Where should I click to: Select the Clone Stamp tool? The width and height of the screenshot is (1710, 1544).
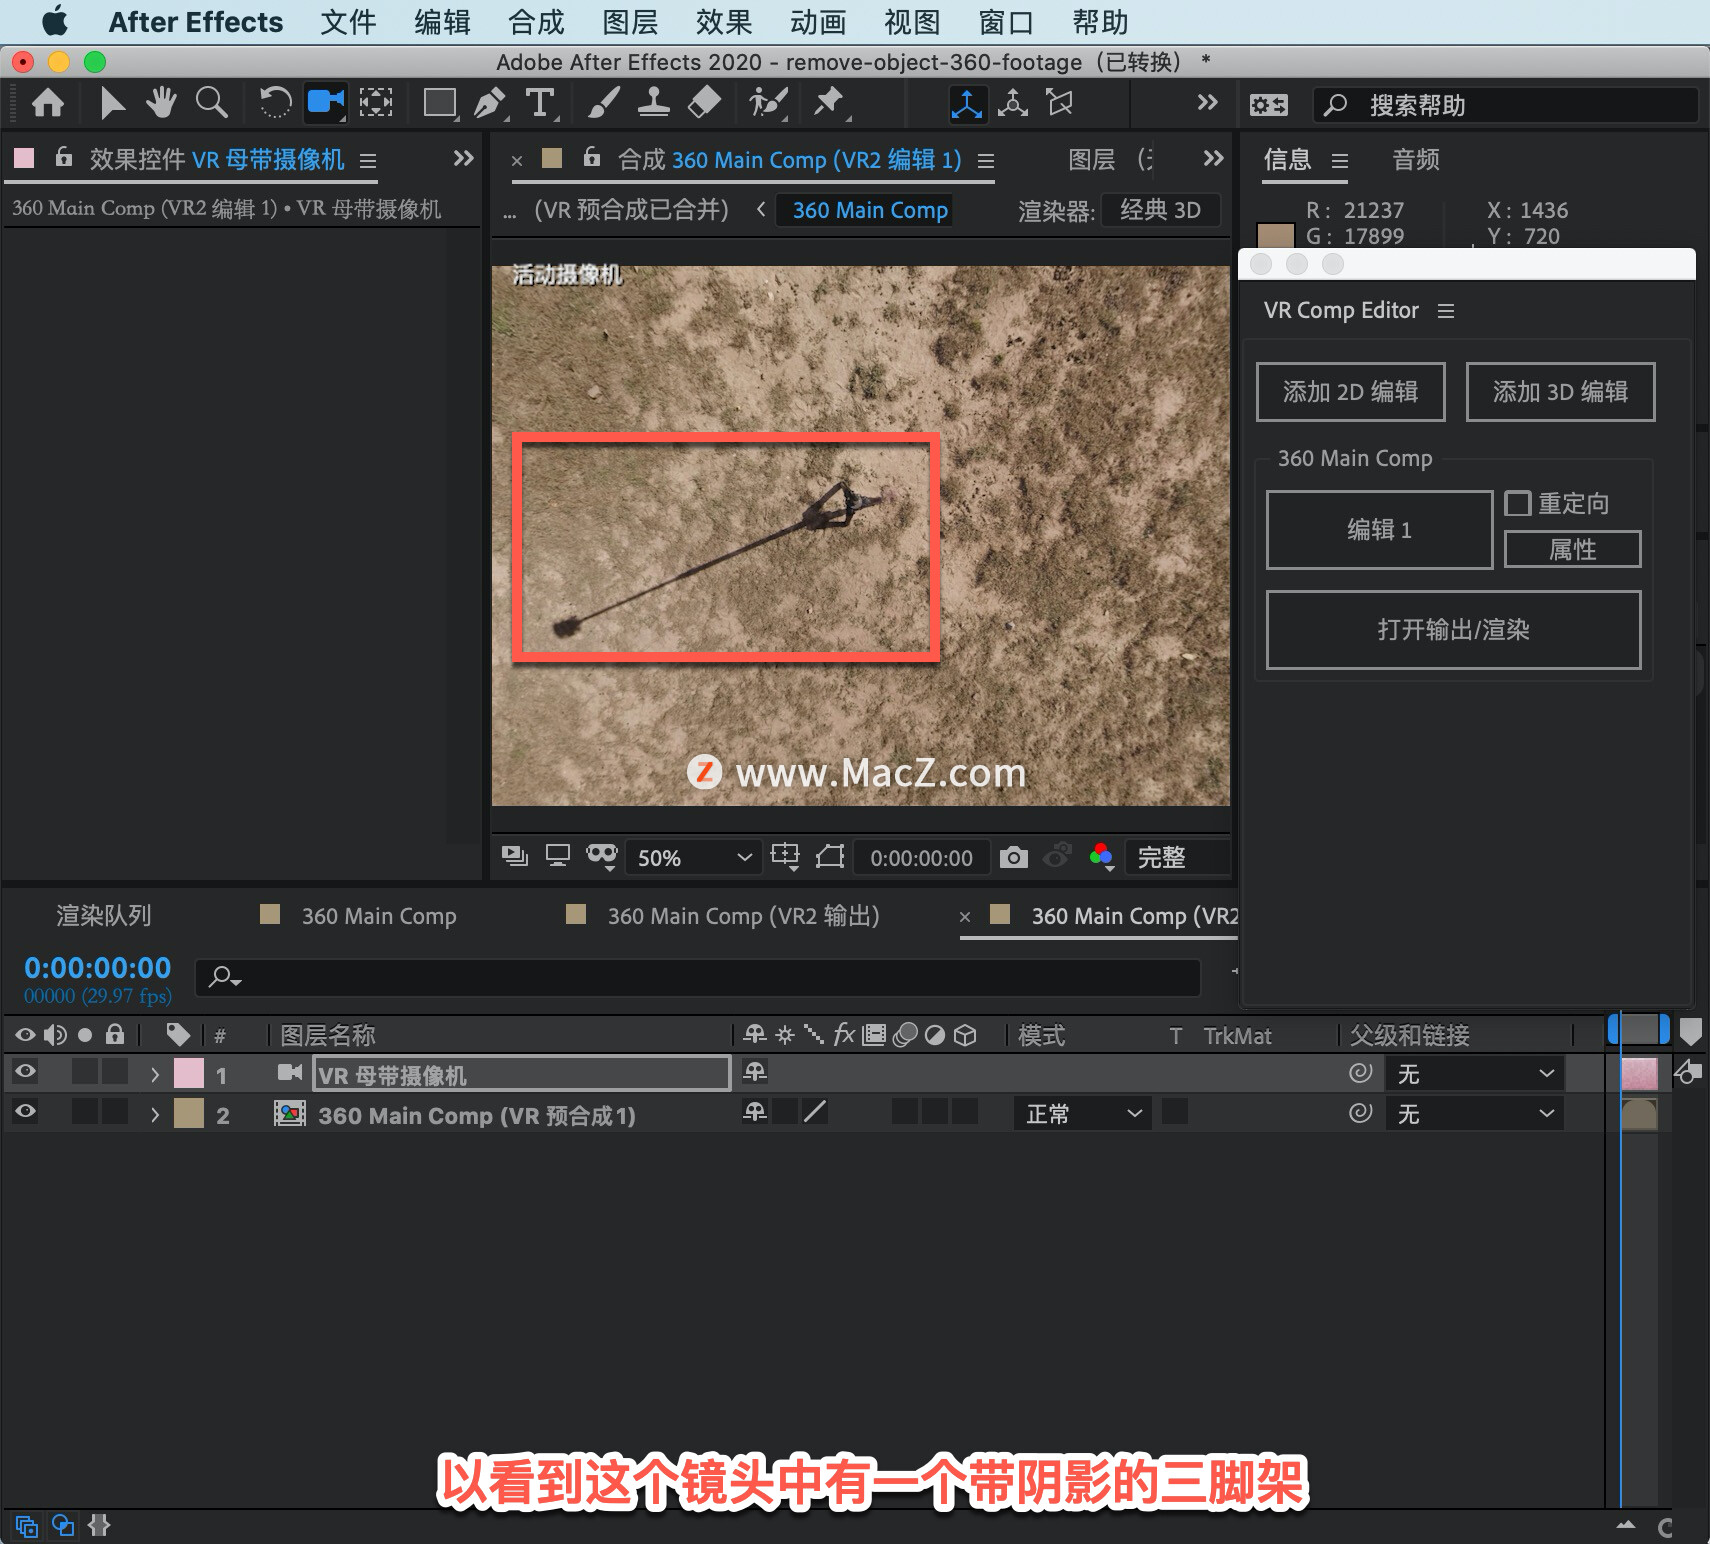(654, 103)
